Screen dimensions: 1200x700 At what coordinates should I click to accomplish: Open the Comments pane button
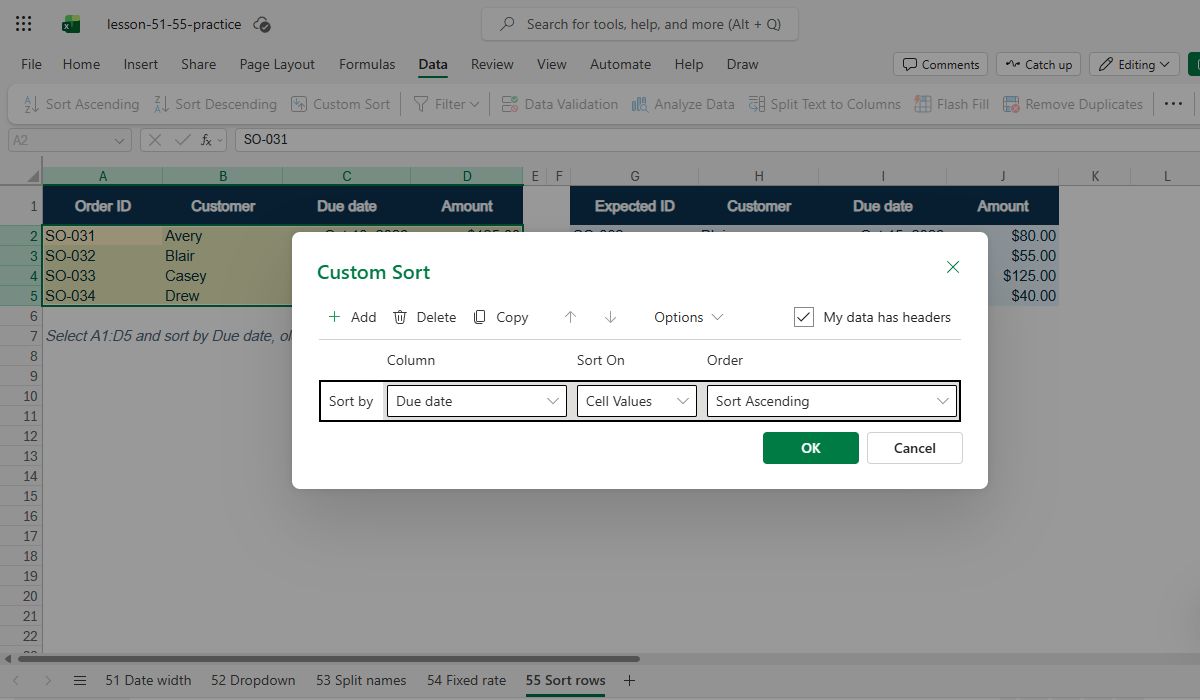[x=940, y=64]
